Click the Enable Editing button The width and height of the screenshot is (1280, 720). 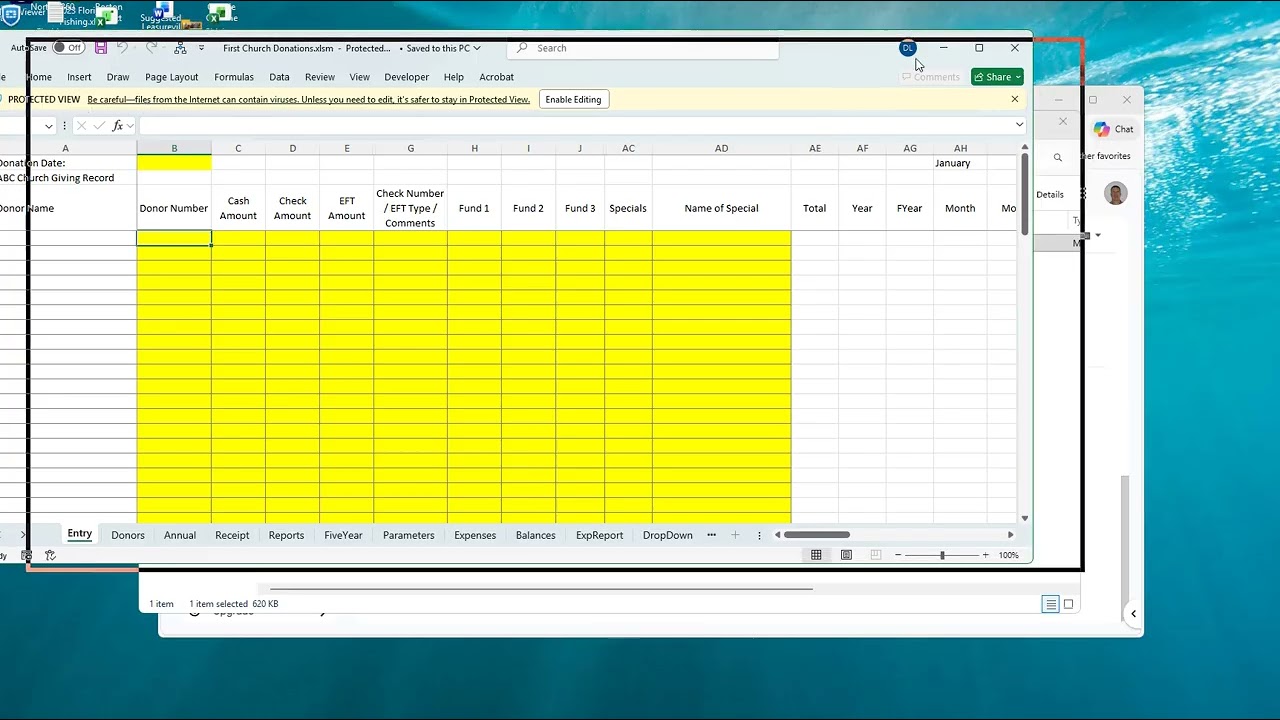pyautogui.click(x=573, y=99)
